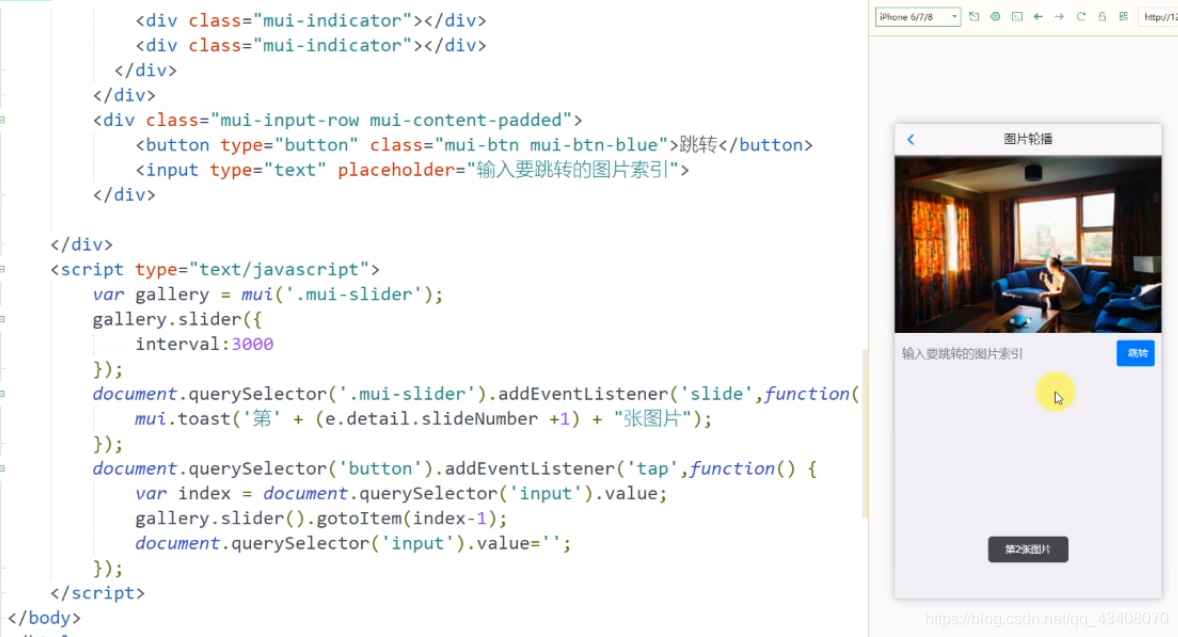Click the rotate/pop-out preview icon
Viewport: 1178px width, 637px height.
point(974,17)
